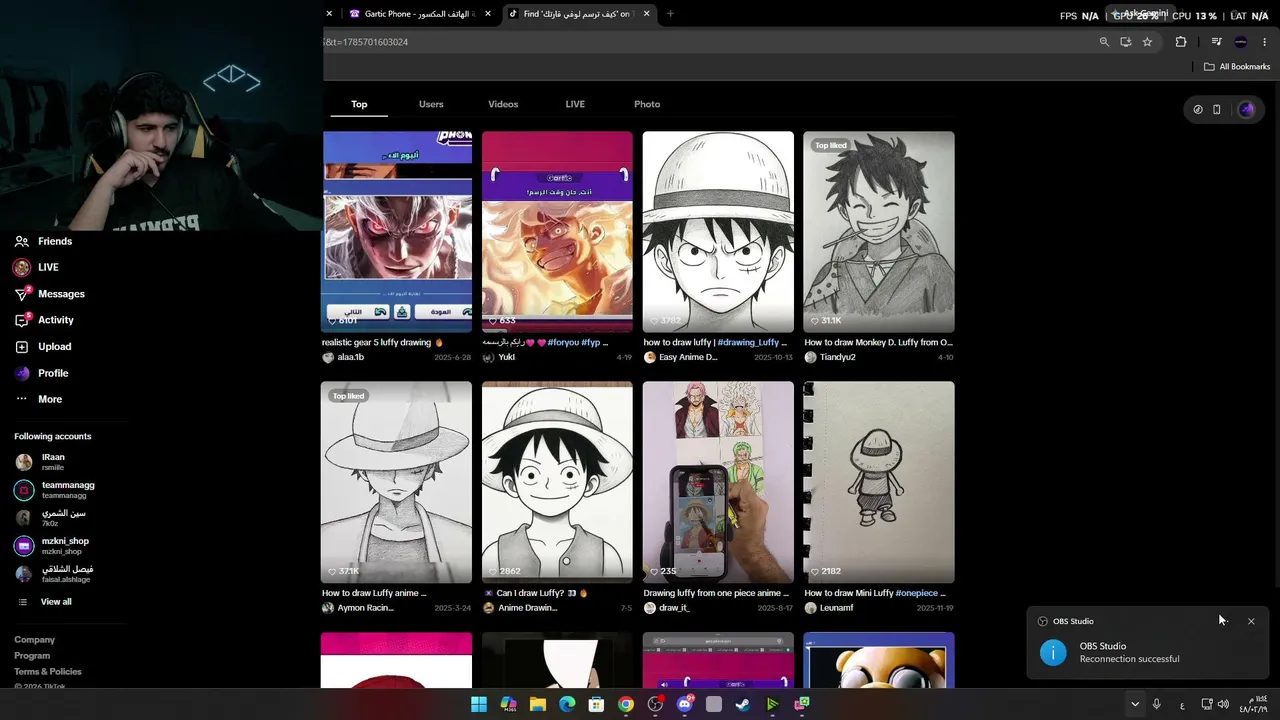Viewport: 1280px width, 720px height.
Task: Go to LIVE in the left sidebar
Action: pyautogui.click(x=36, y=267)
